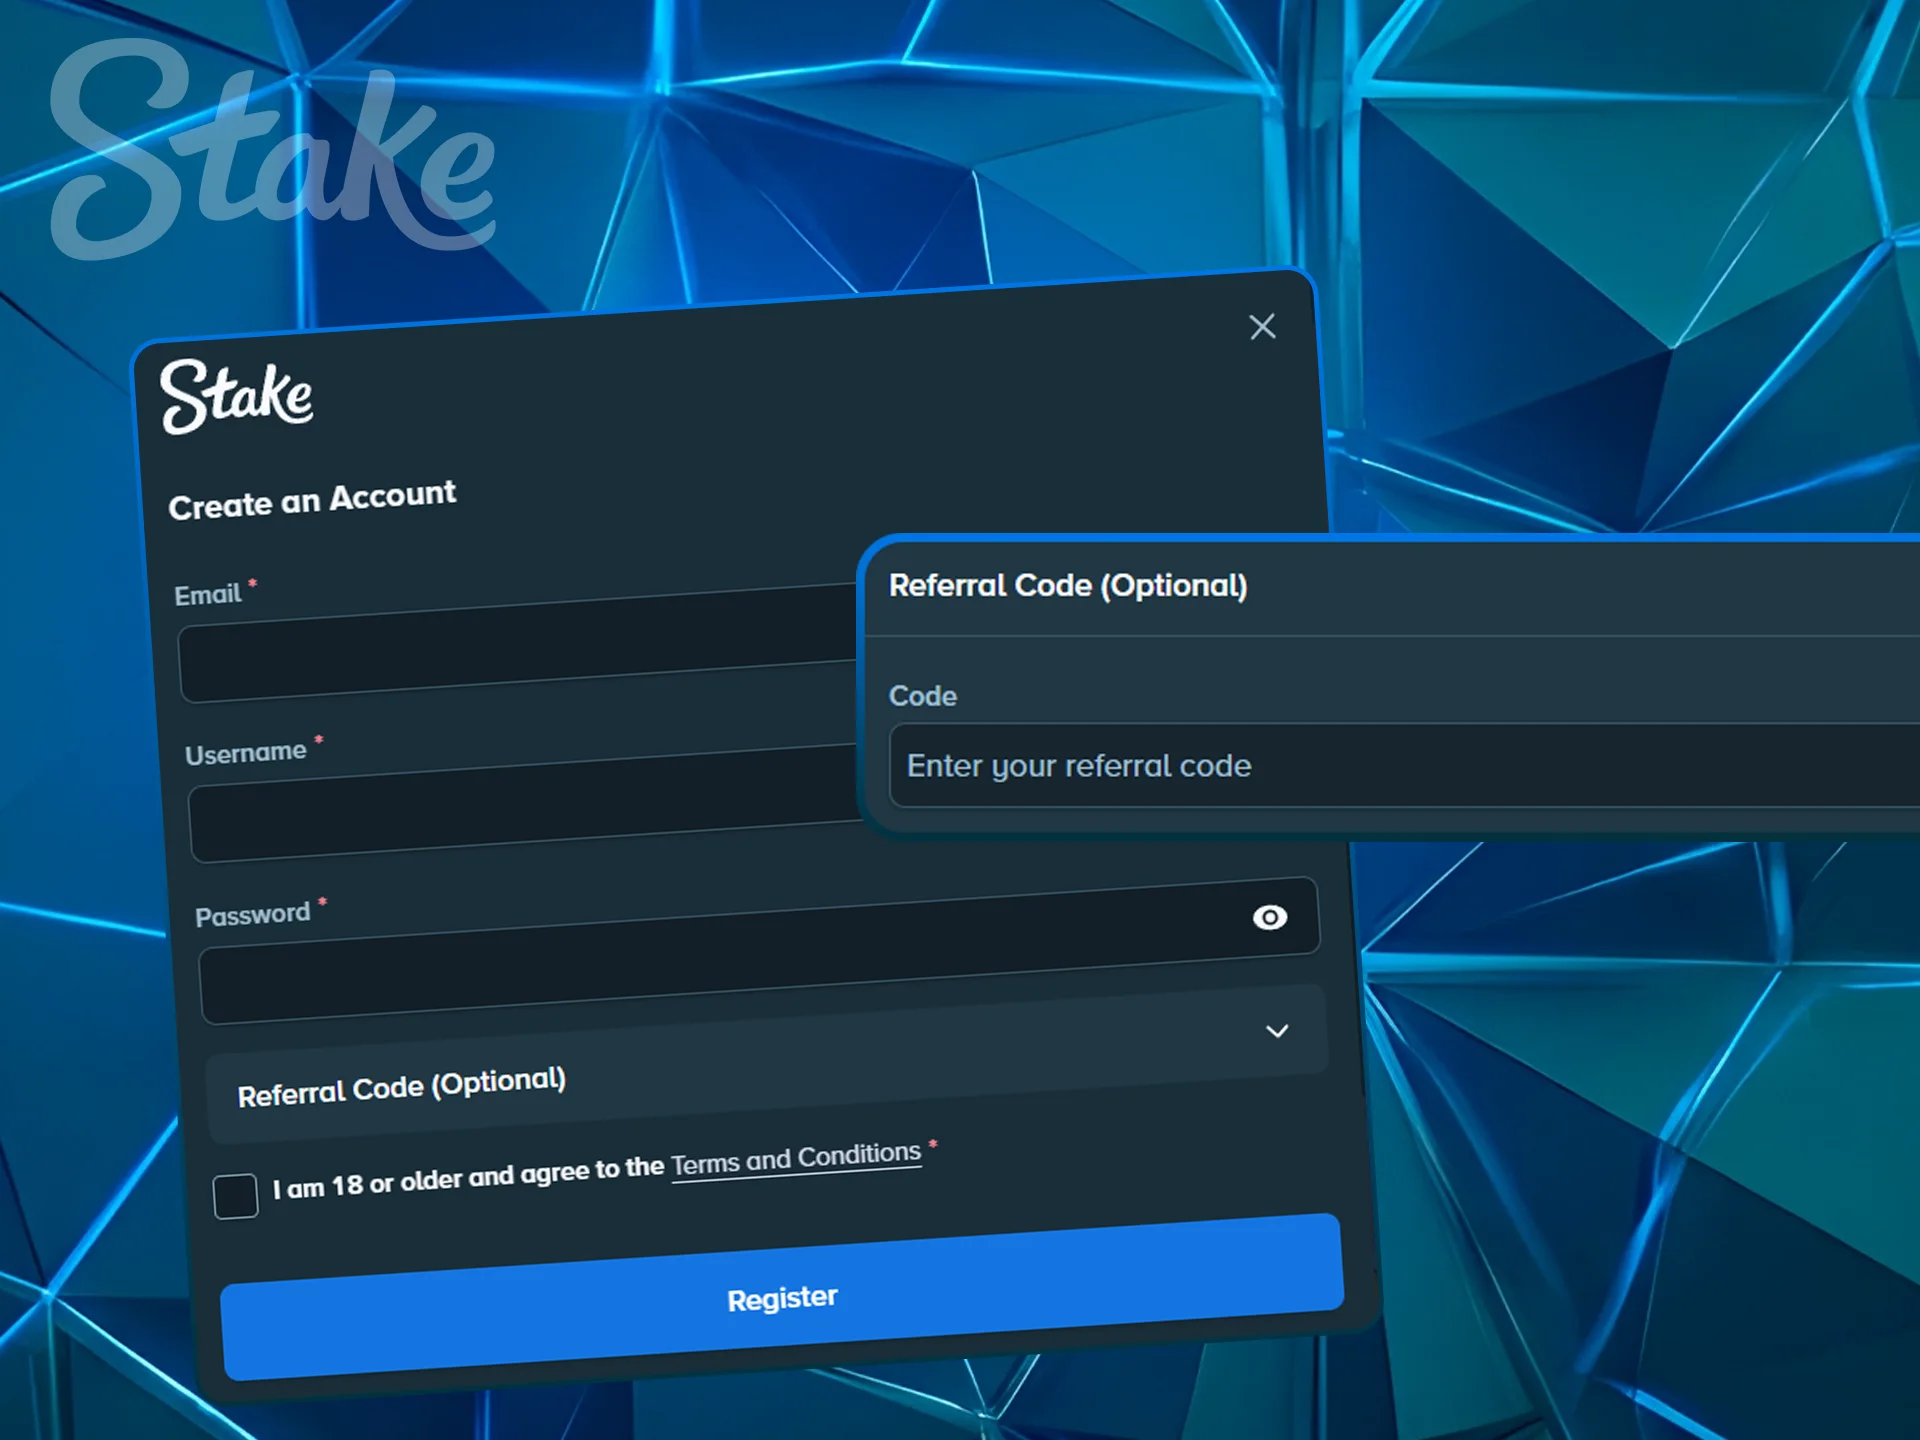Open the Terms and Conditions link
The width and height of the screenshot is (1920, 1440).
point(796,1160)
